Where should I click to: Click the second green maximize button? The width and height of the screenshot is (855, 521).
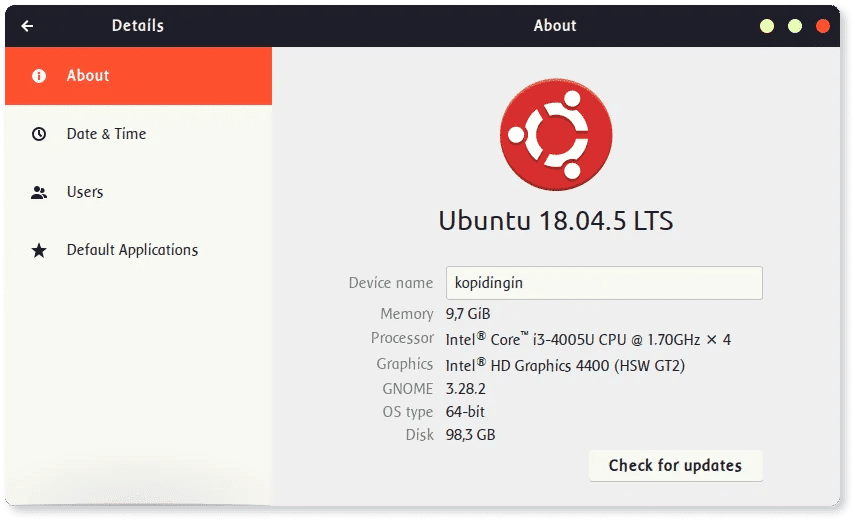pos(795,26)
